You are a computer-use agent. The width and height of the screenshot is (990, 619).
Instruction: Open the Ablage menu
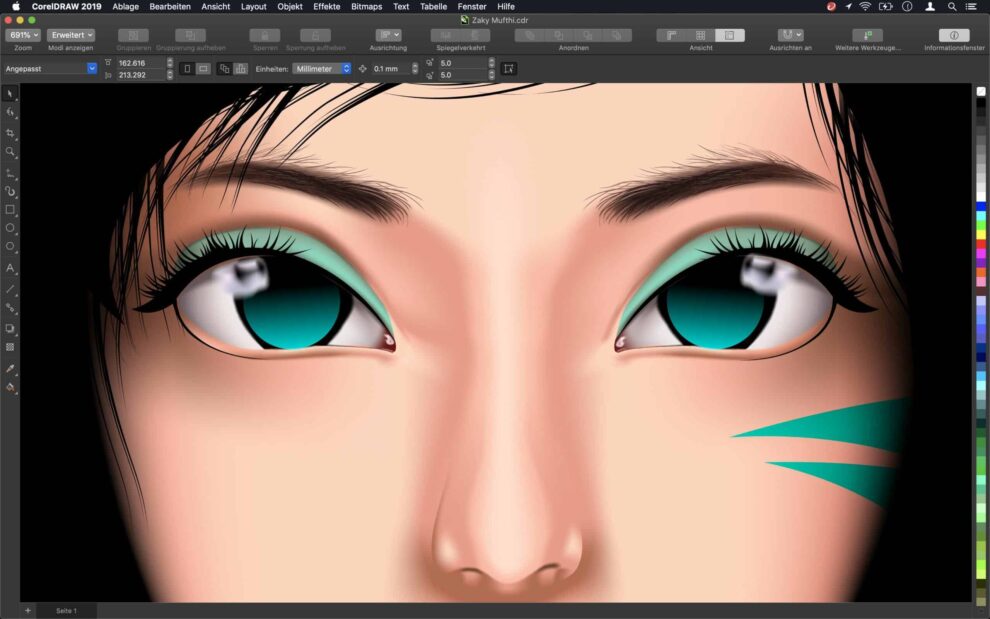click(x=126, y=6)
